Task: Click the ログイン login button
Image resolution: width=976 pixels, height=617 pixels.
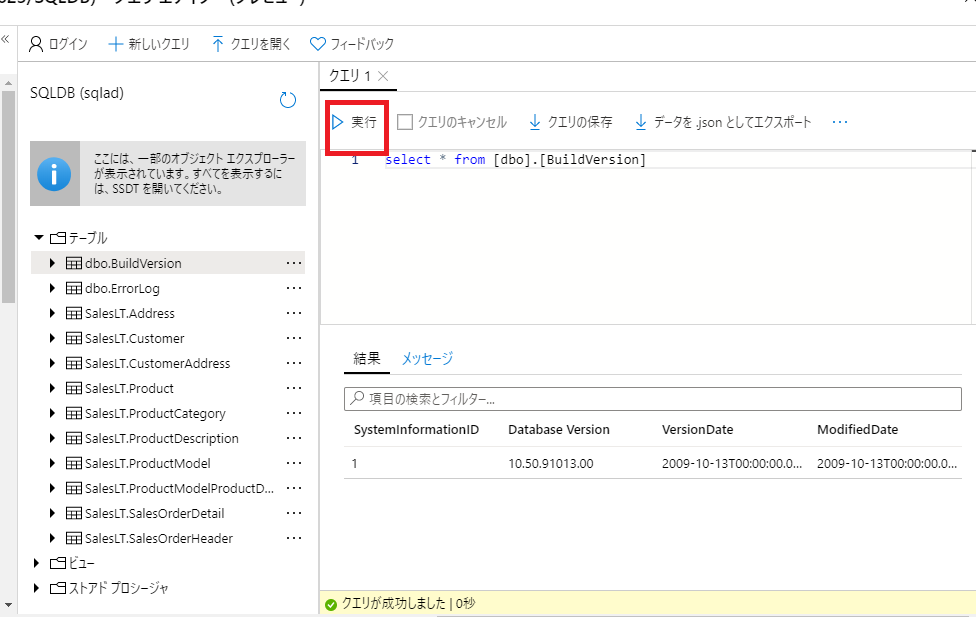Action: 59,44
